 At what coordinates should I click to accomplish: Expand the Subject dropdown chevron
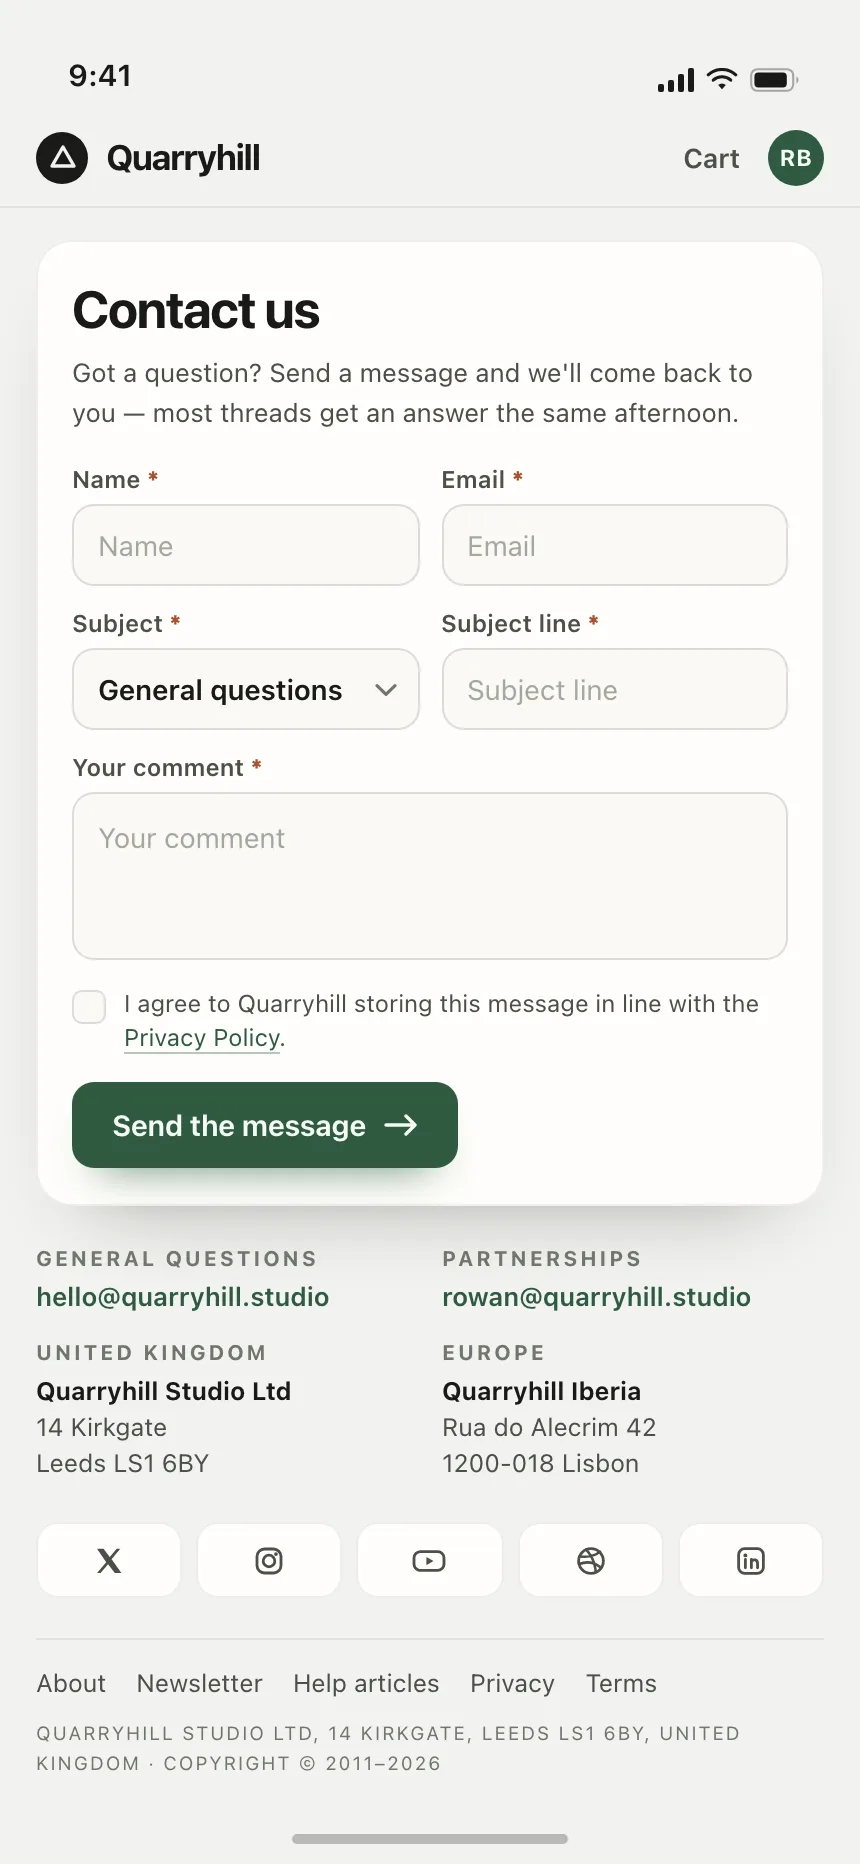point(386,690)
